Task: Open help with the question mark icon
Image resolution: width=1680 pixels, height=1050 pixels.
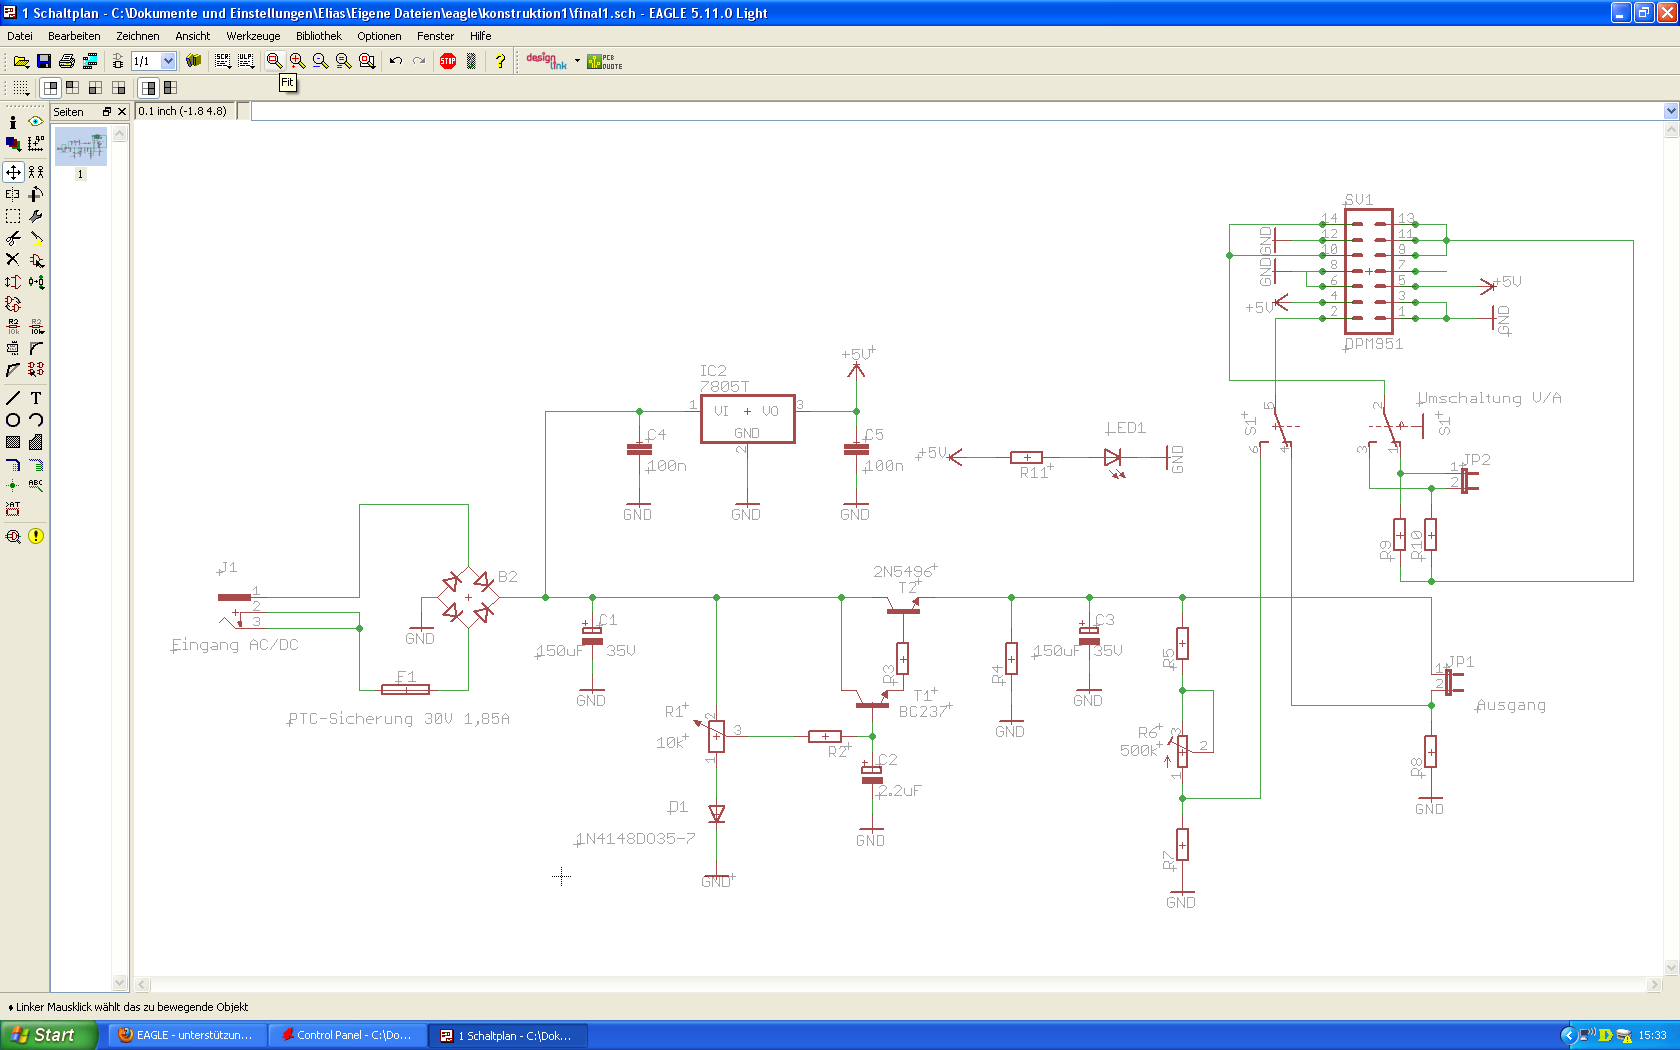Action: click(x=500, y=61)
